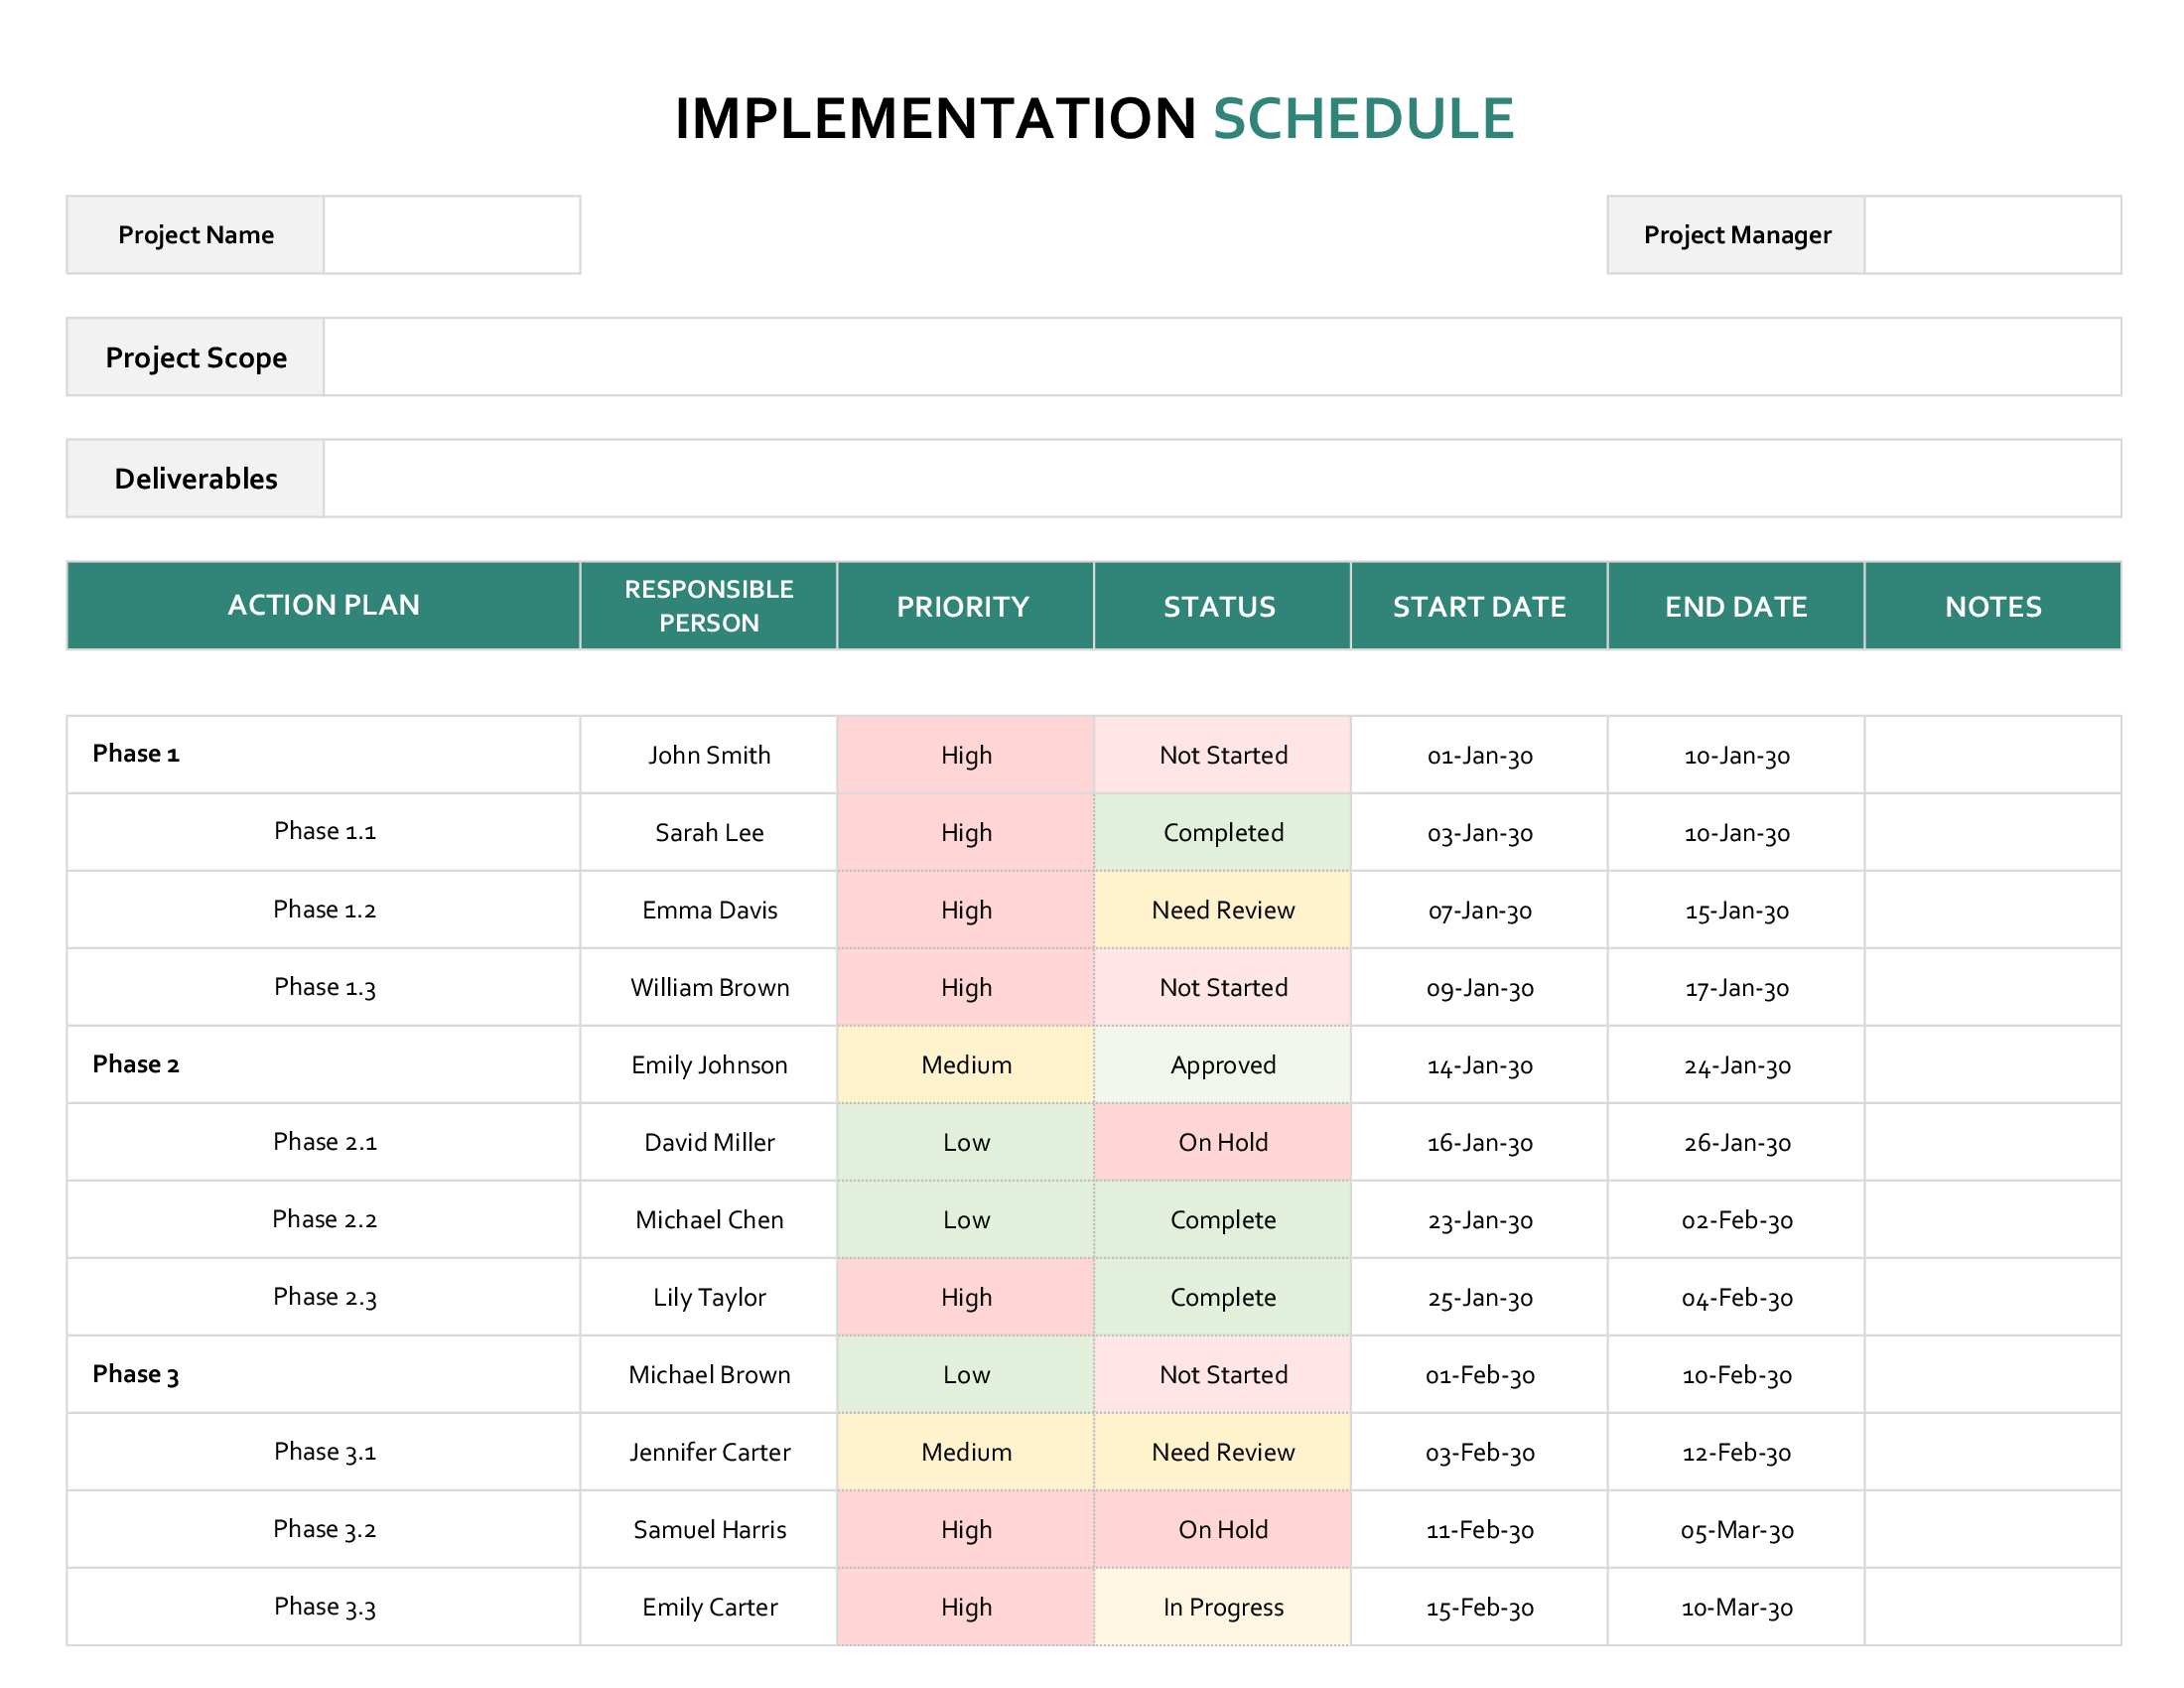
Task: Select the PRIORITY column header
Action: (964, 605)
